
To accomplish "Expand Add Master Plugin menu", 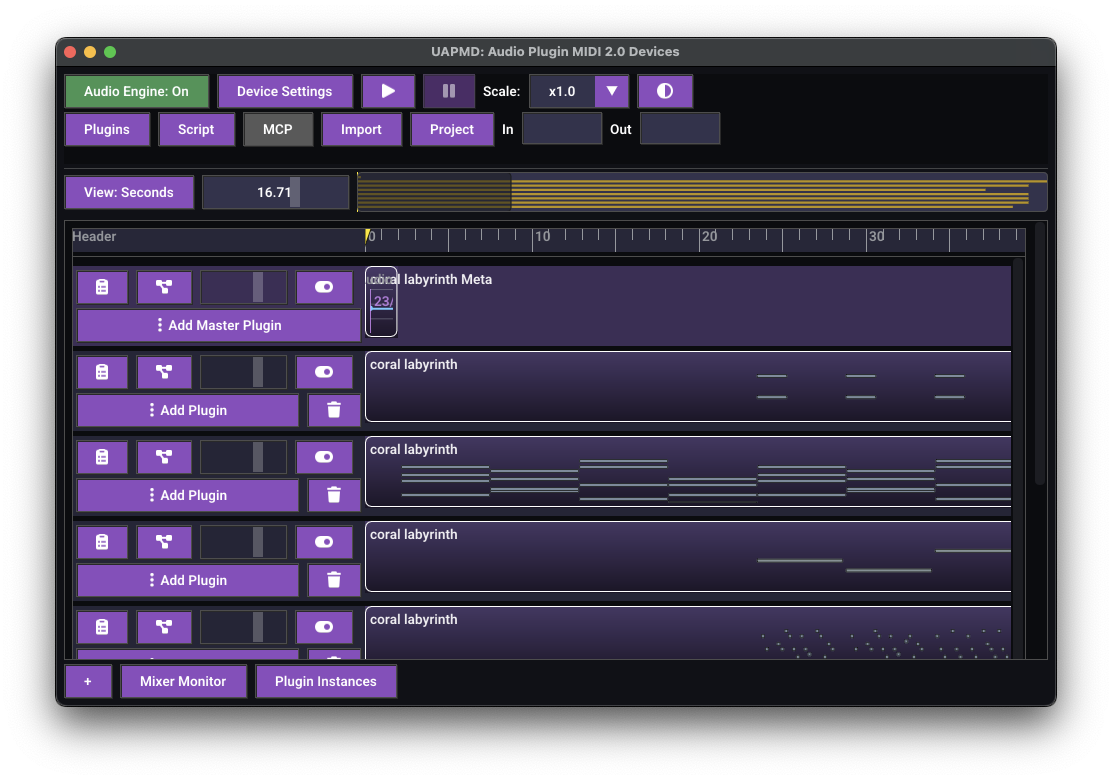I will (218, 325).
